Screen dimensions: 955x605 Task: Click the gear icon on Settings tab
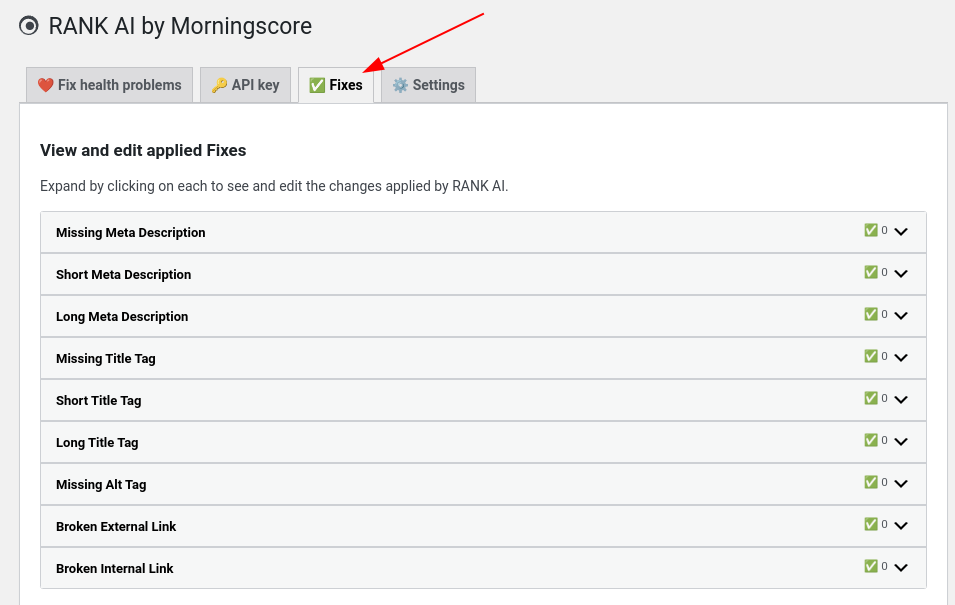pos(400,85)
